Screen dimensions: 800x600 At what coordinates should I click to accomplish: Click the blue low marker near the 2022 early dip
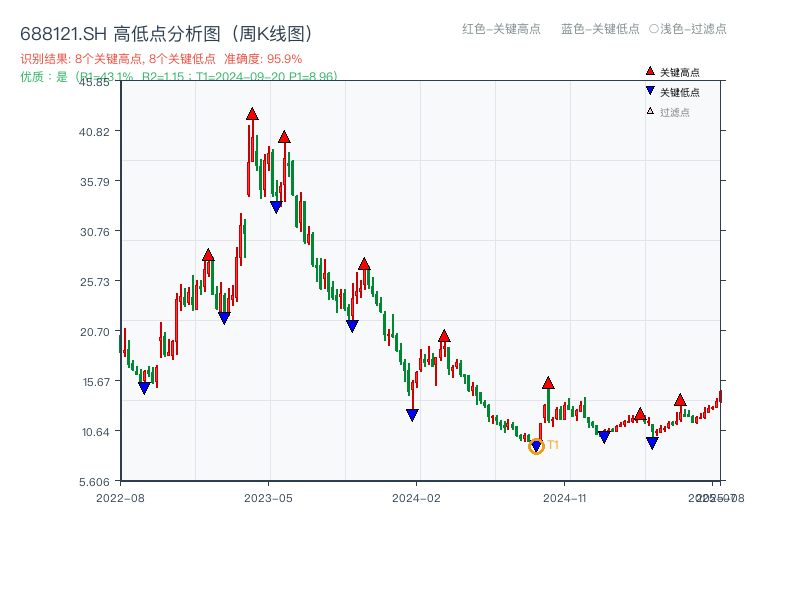pos(145,387)
